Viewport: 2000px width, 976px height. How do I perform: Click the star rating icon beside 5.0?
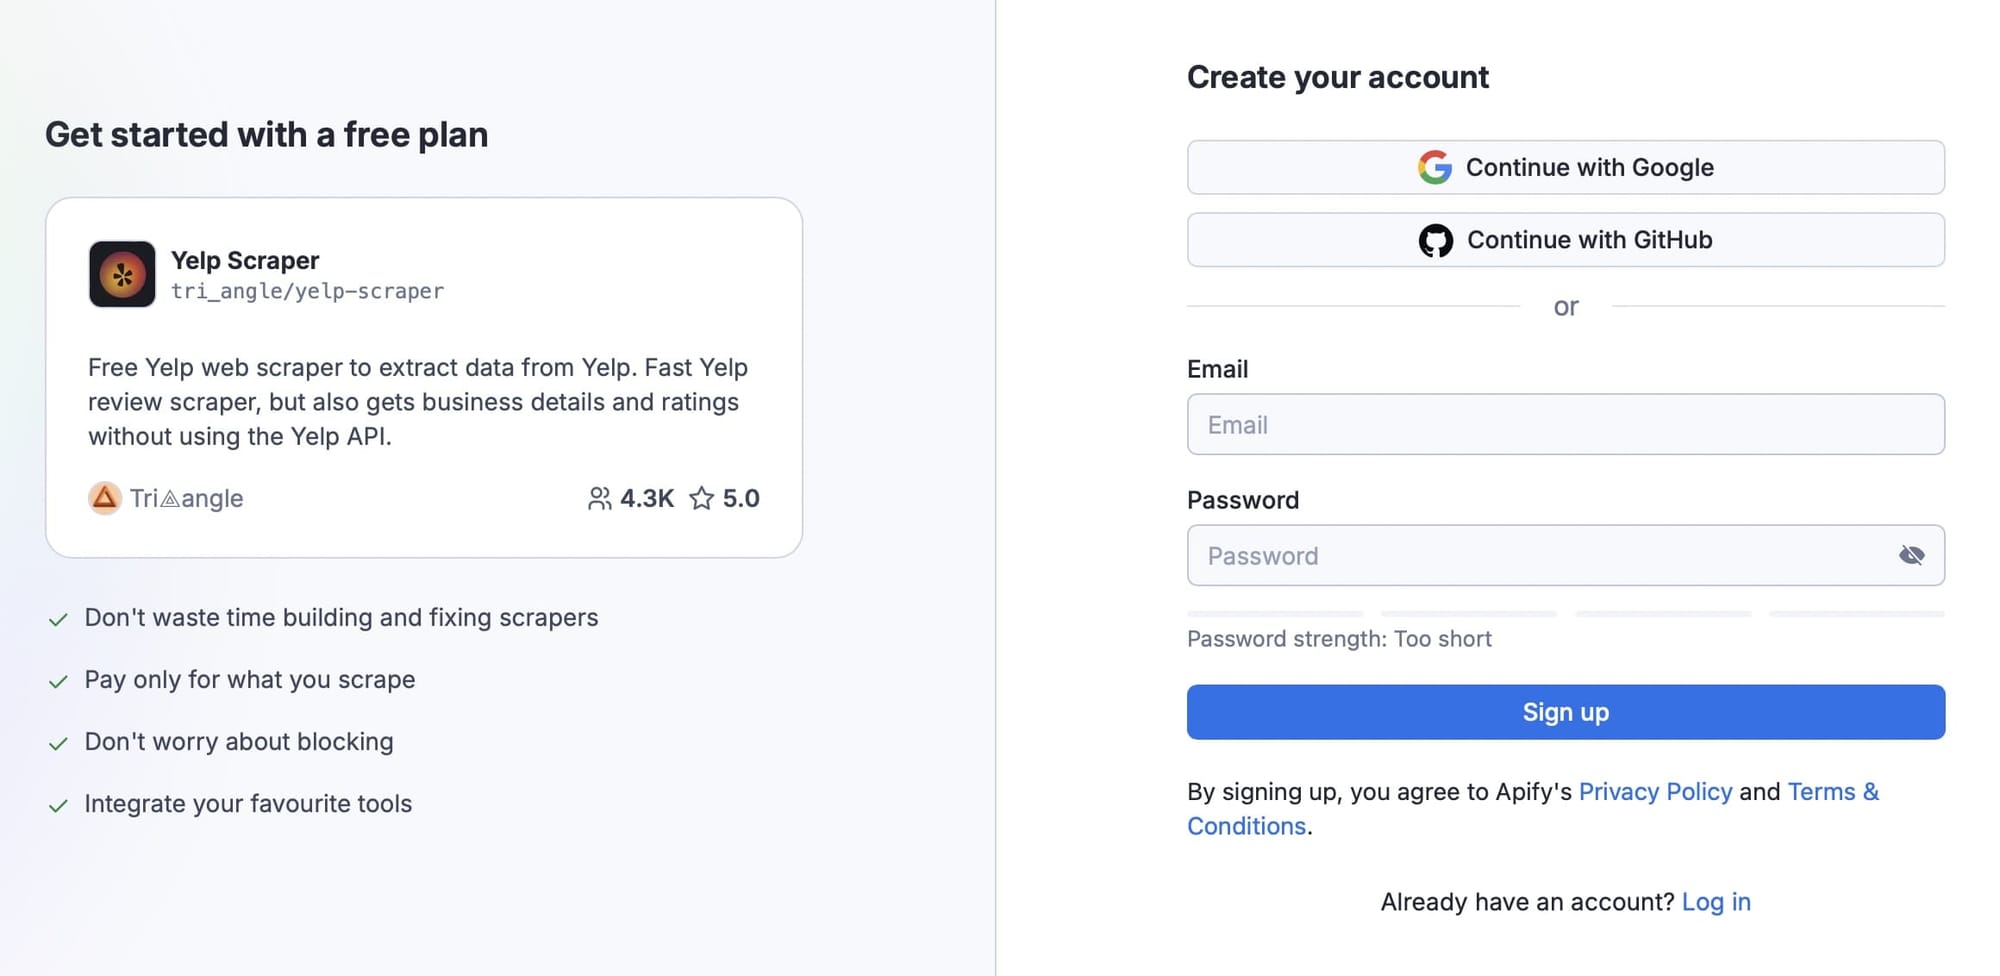701,498
